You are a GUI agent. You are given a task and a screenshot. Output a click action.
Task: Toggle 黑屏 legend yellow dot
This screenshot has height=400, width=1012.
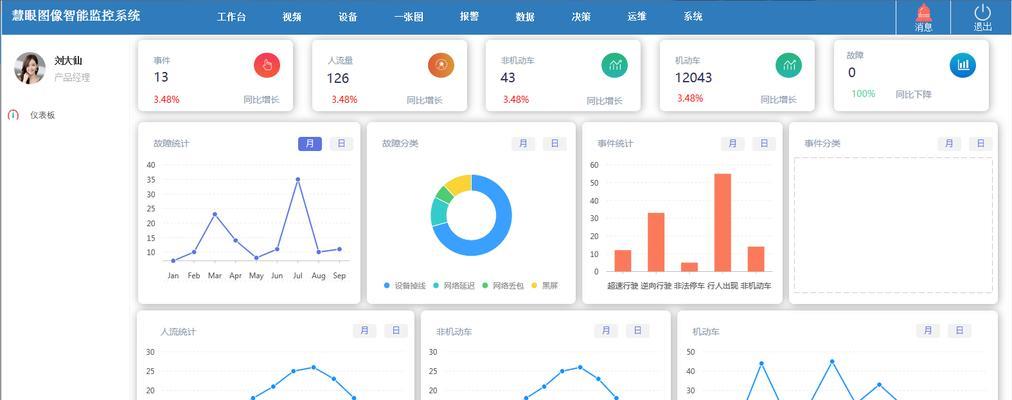(534, 285)
